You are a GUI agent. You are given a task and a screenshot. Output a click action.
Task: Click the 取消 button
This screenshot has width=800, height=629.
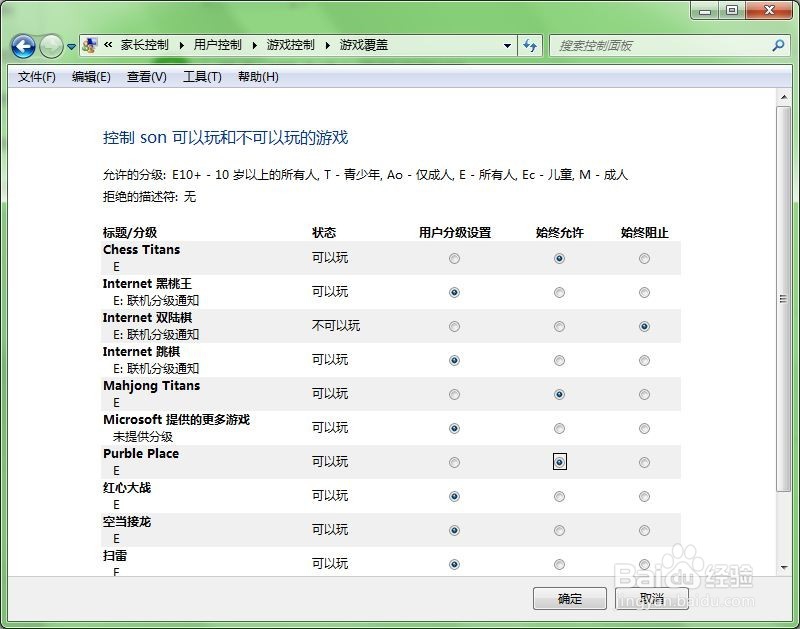pos(652,598)
